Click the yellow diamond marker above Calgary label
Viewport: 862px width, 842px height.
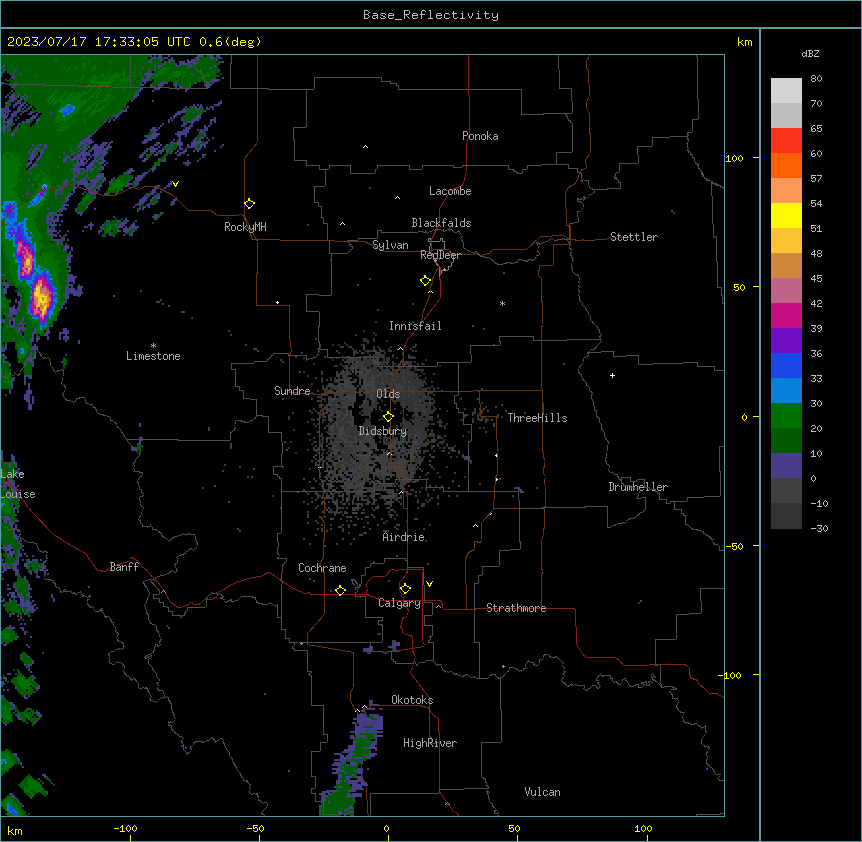405,589
